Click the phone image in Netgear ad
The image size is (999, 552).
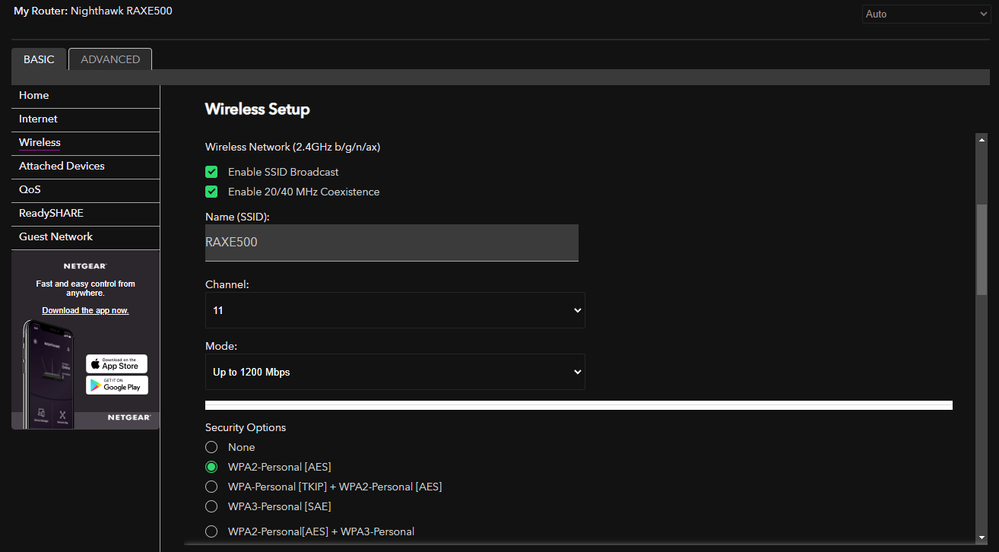pos(48,375)
